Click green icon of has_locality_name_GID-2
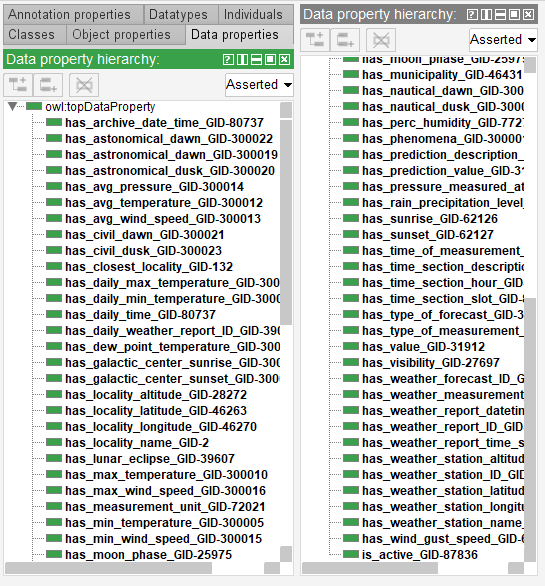 pyautogui.click(x=54, y=442)
